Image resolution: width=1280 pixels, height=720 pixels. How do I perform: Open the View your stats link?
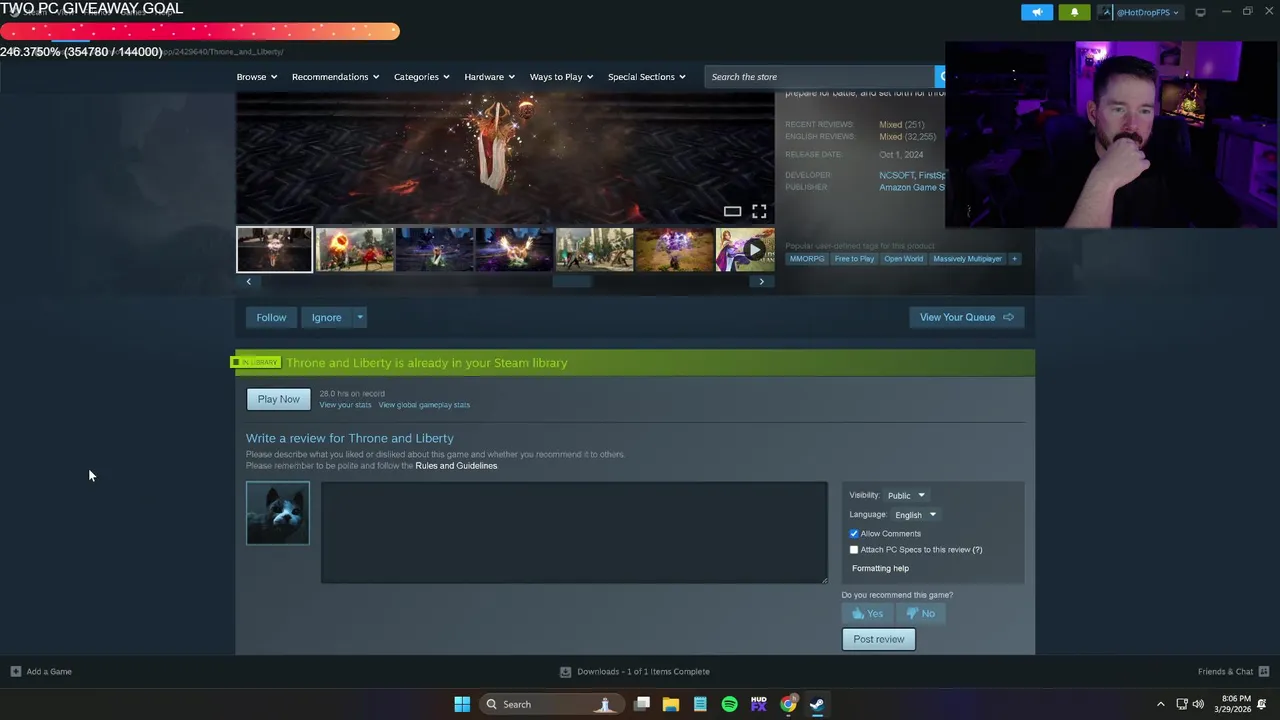(345, 405)
